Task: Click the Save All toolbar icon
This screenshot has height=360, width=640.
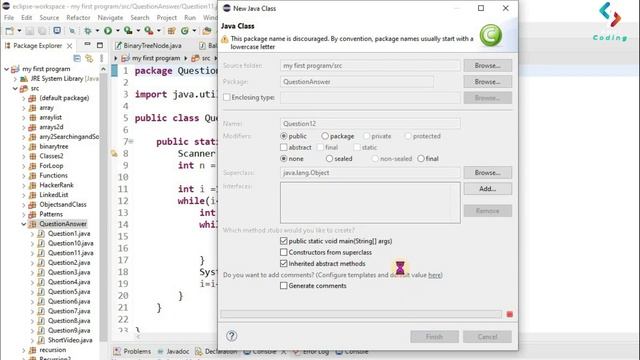Action: (42, 31)
